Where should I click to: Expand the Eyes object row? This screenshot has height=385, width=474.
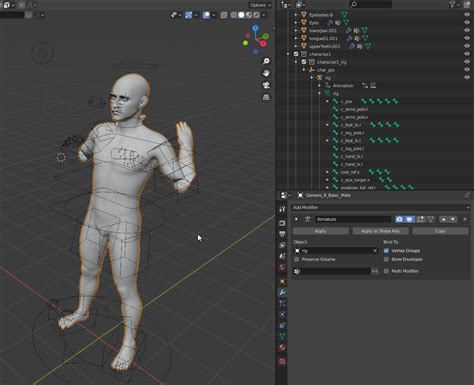(x=296, y=23)
